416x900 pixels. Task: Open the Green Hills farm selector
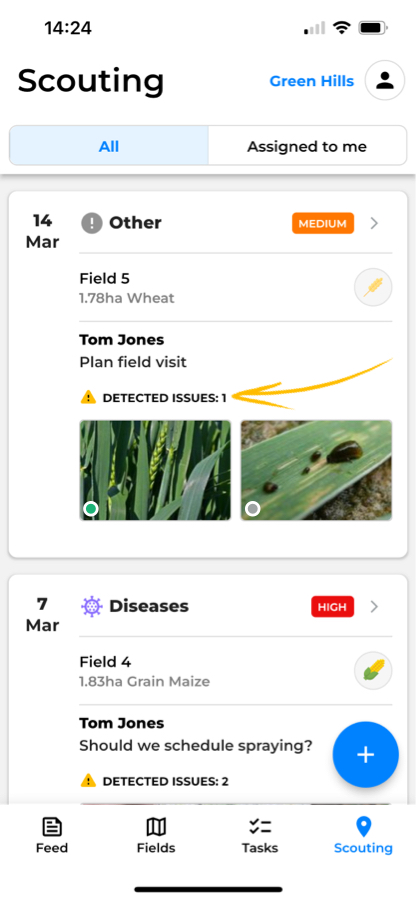point(312,81)
